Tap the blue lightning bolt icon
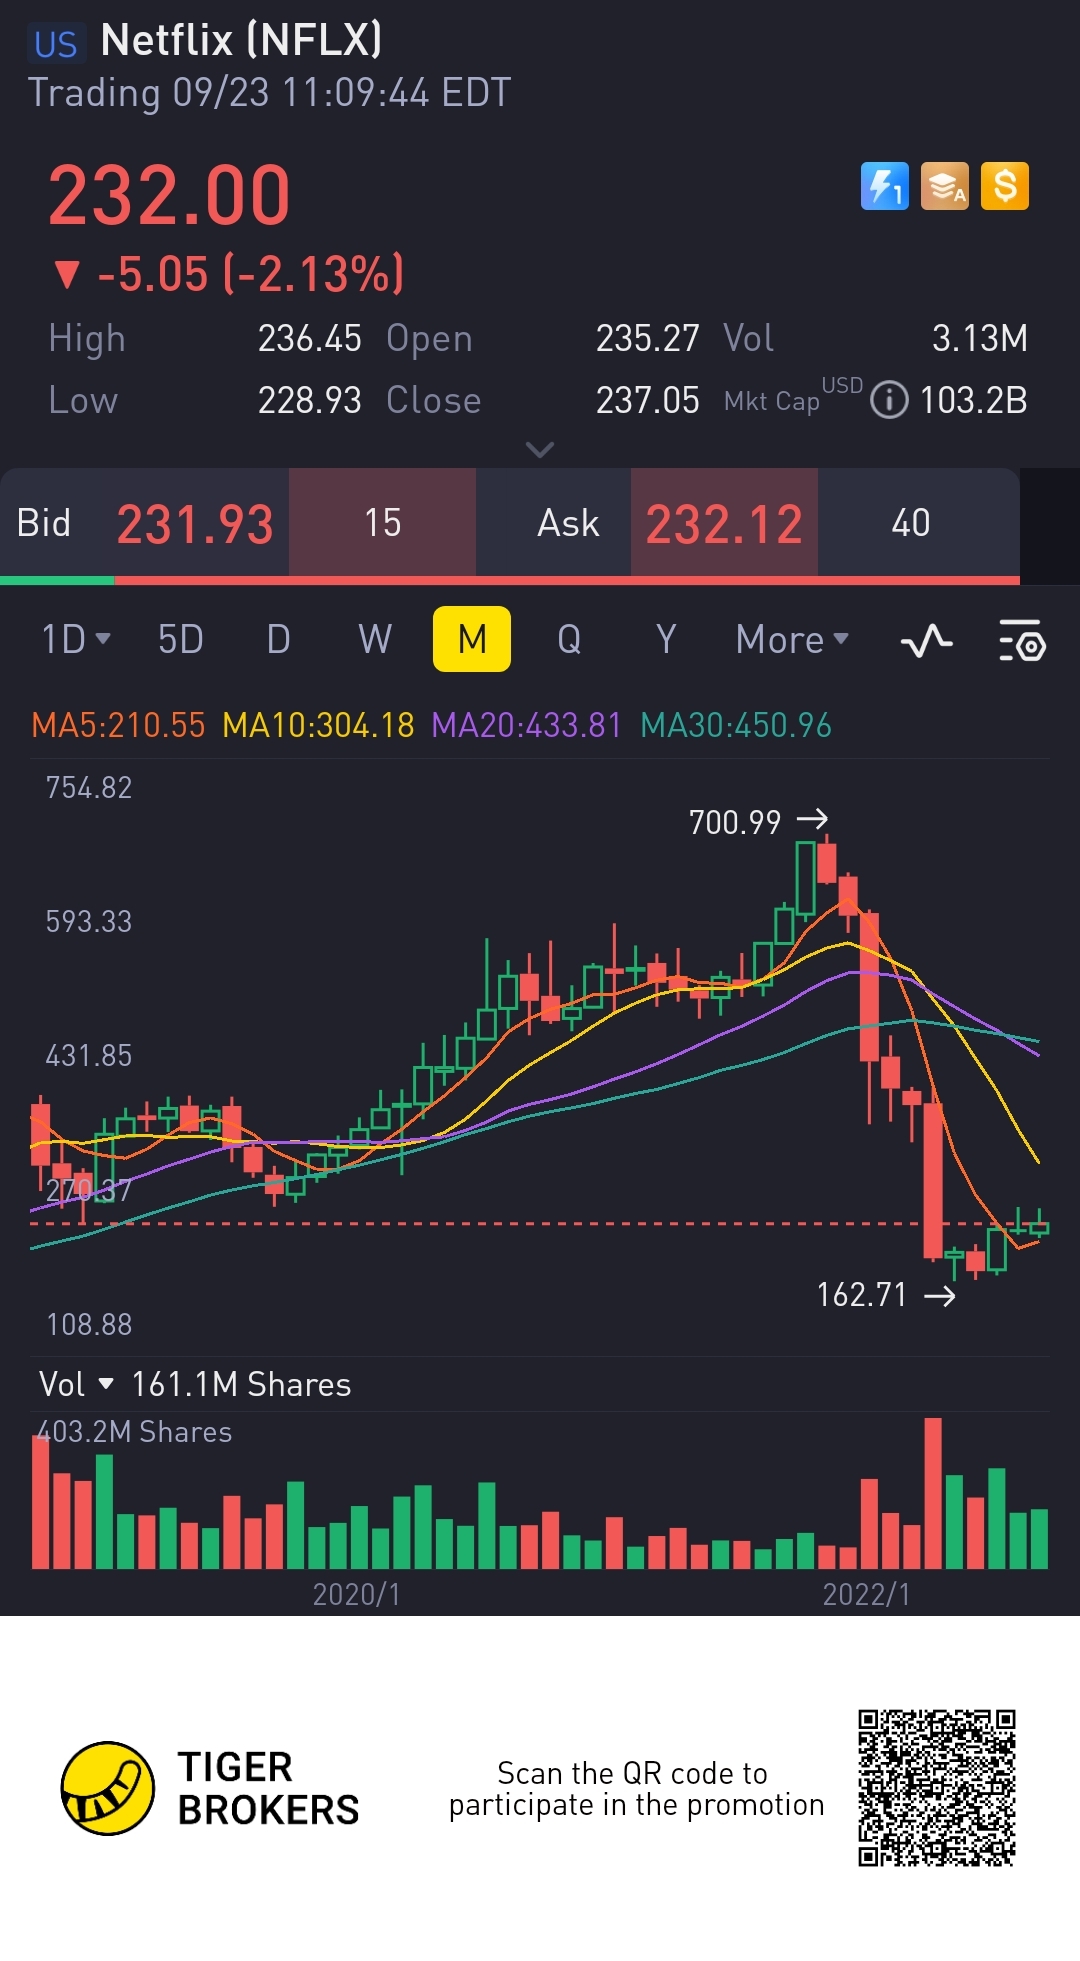This screenshot has height=1961, width=1080. [885, 186]
